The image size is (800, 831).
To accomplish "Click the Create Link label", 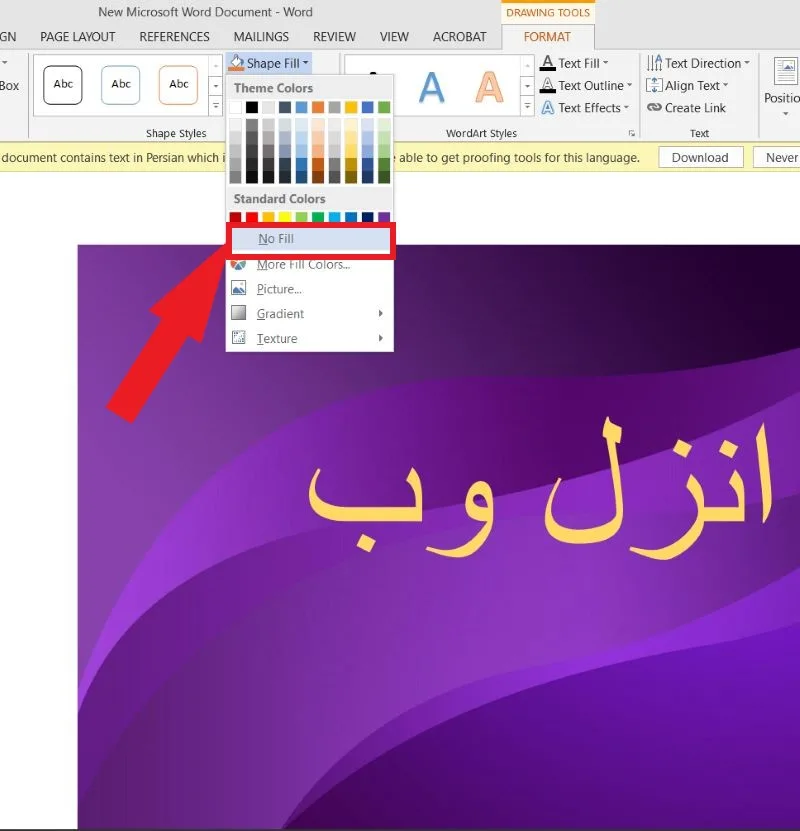I will [695, 108].
